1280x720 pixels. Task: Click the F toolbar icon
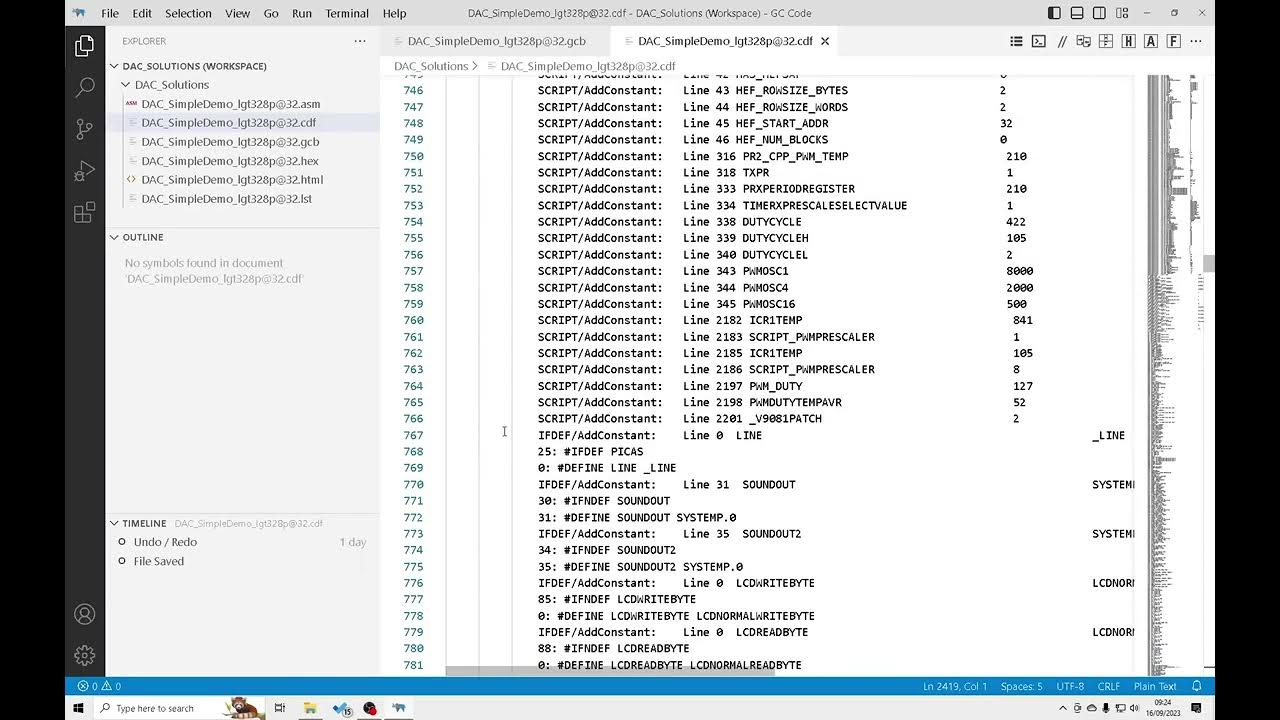[1174, 41]
